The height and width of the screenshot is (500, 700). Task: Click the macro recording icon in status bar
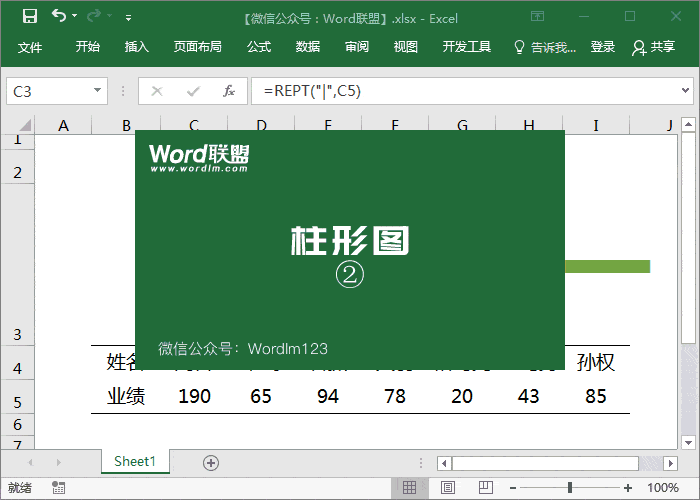(58, 488)
